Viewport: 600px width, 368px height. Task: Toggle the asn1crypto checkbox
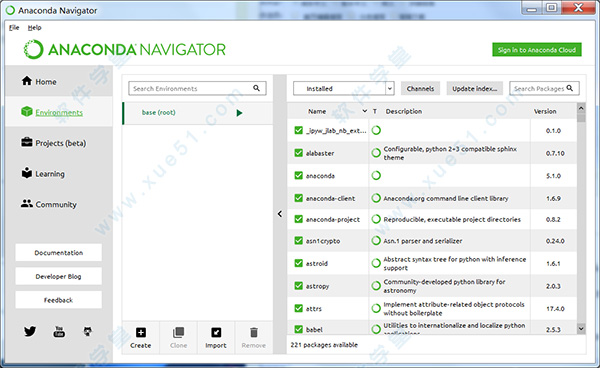pyautogui.click(x=298, y=241)
